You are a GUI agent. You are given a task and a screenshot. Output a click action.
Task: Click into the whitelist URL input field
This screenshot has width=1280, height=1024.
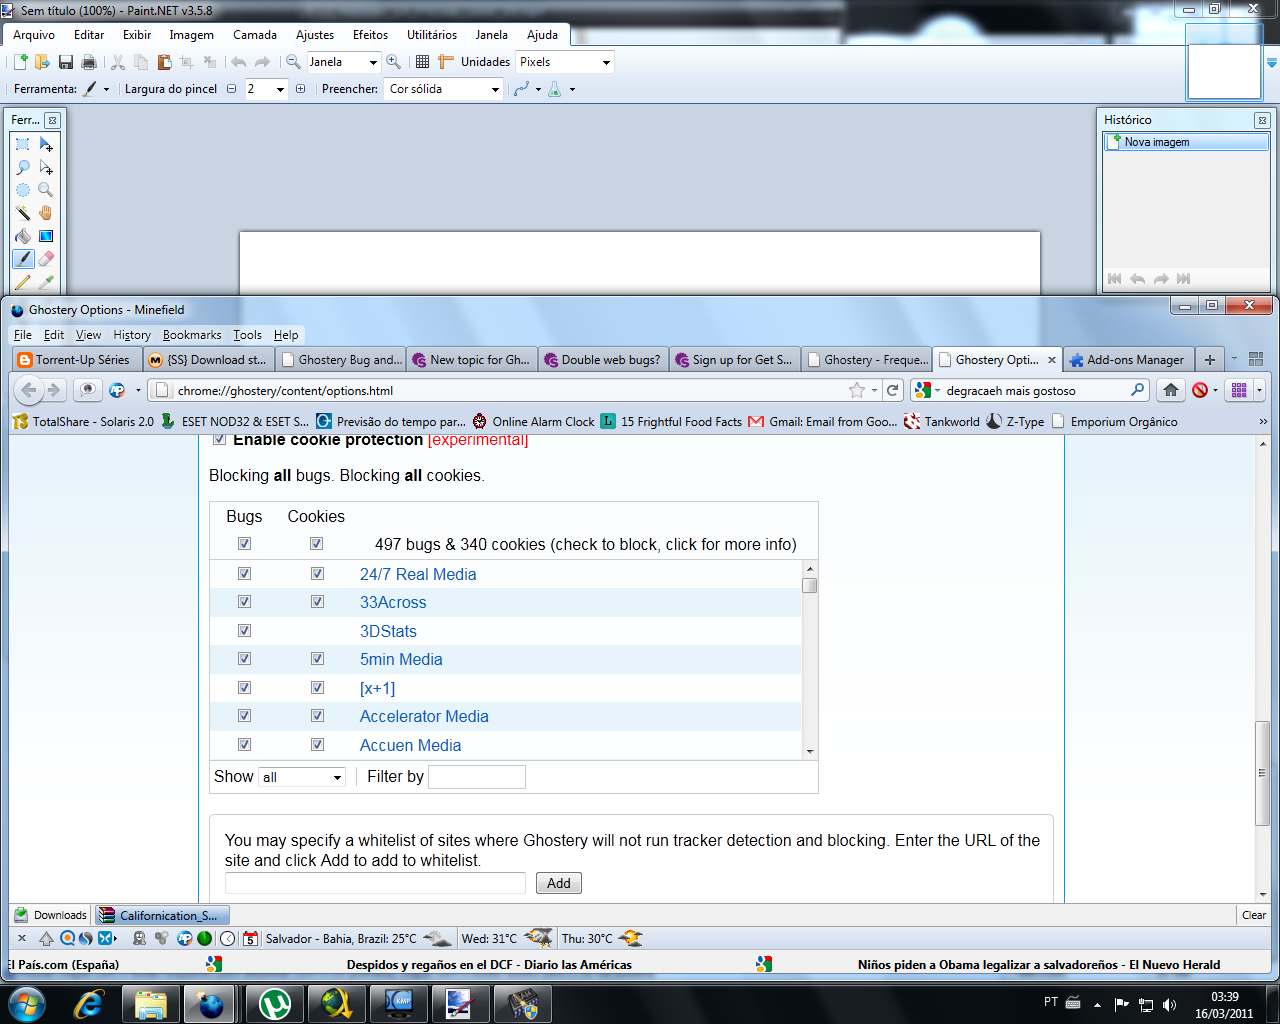coord(375,883)
